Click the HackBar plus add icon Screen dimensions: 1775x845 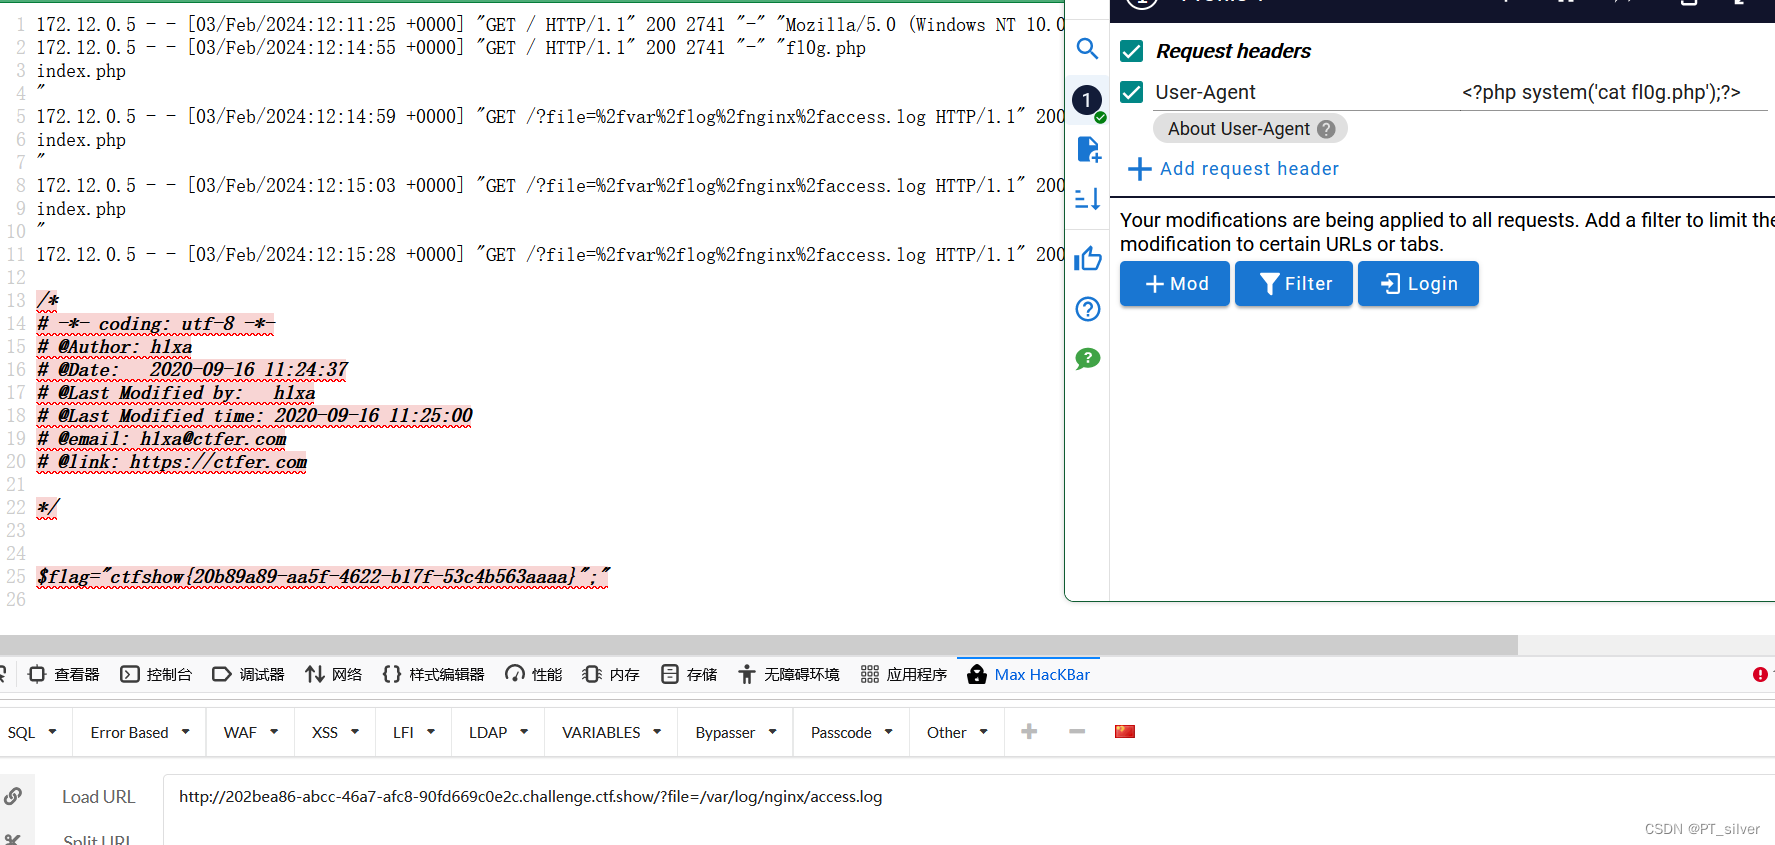pyautogui.click(x=1029, y=732)
